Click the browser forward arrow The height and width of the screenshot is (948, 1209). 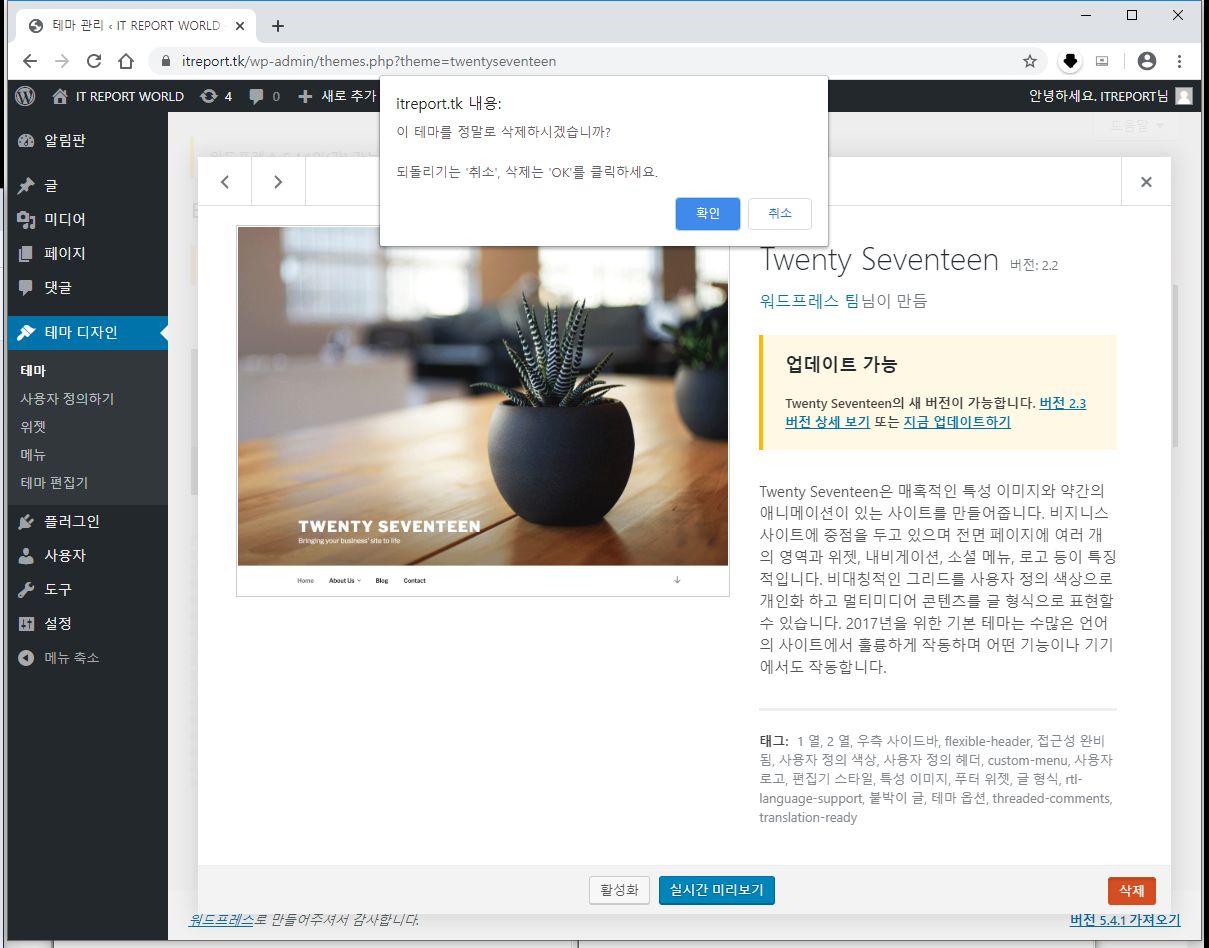click(x=62, y=61)
